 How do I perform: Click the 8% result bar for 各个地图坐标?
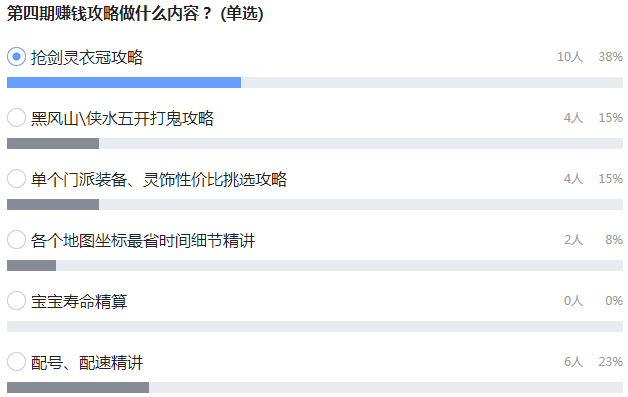pyautogui.click(x=31, y=265)
